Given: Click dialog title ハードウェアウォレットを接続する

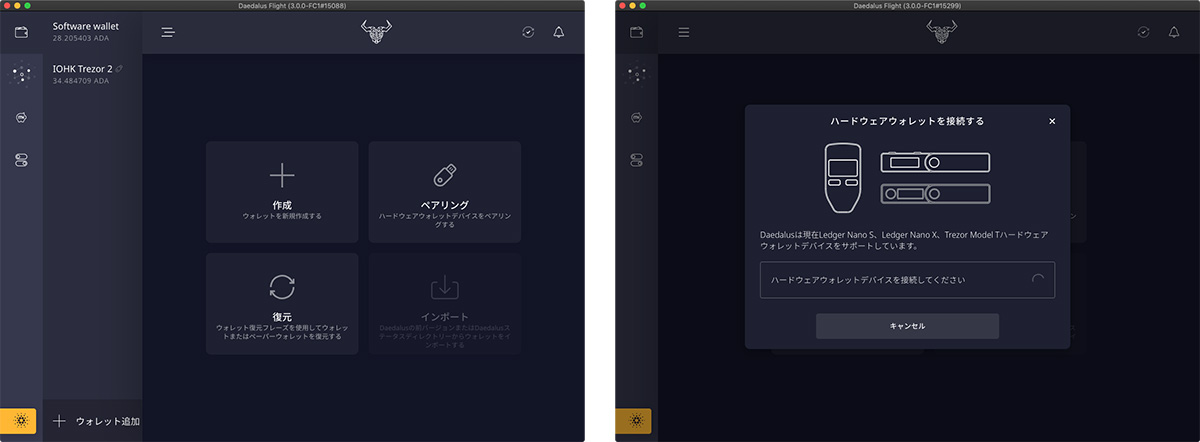Looking at the screenshot, I should [x=907, y=121].
